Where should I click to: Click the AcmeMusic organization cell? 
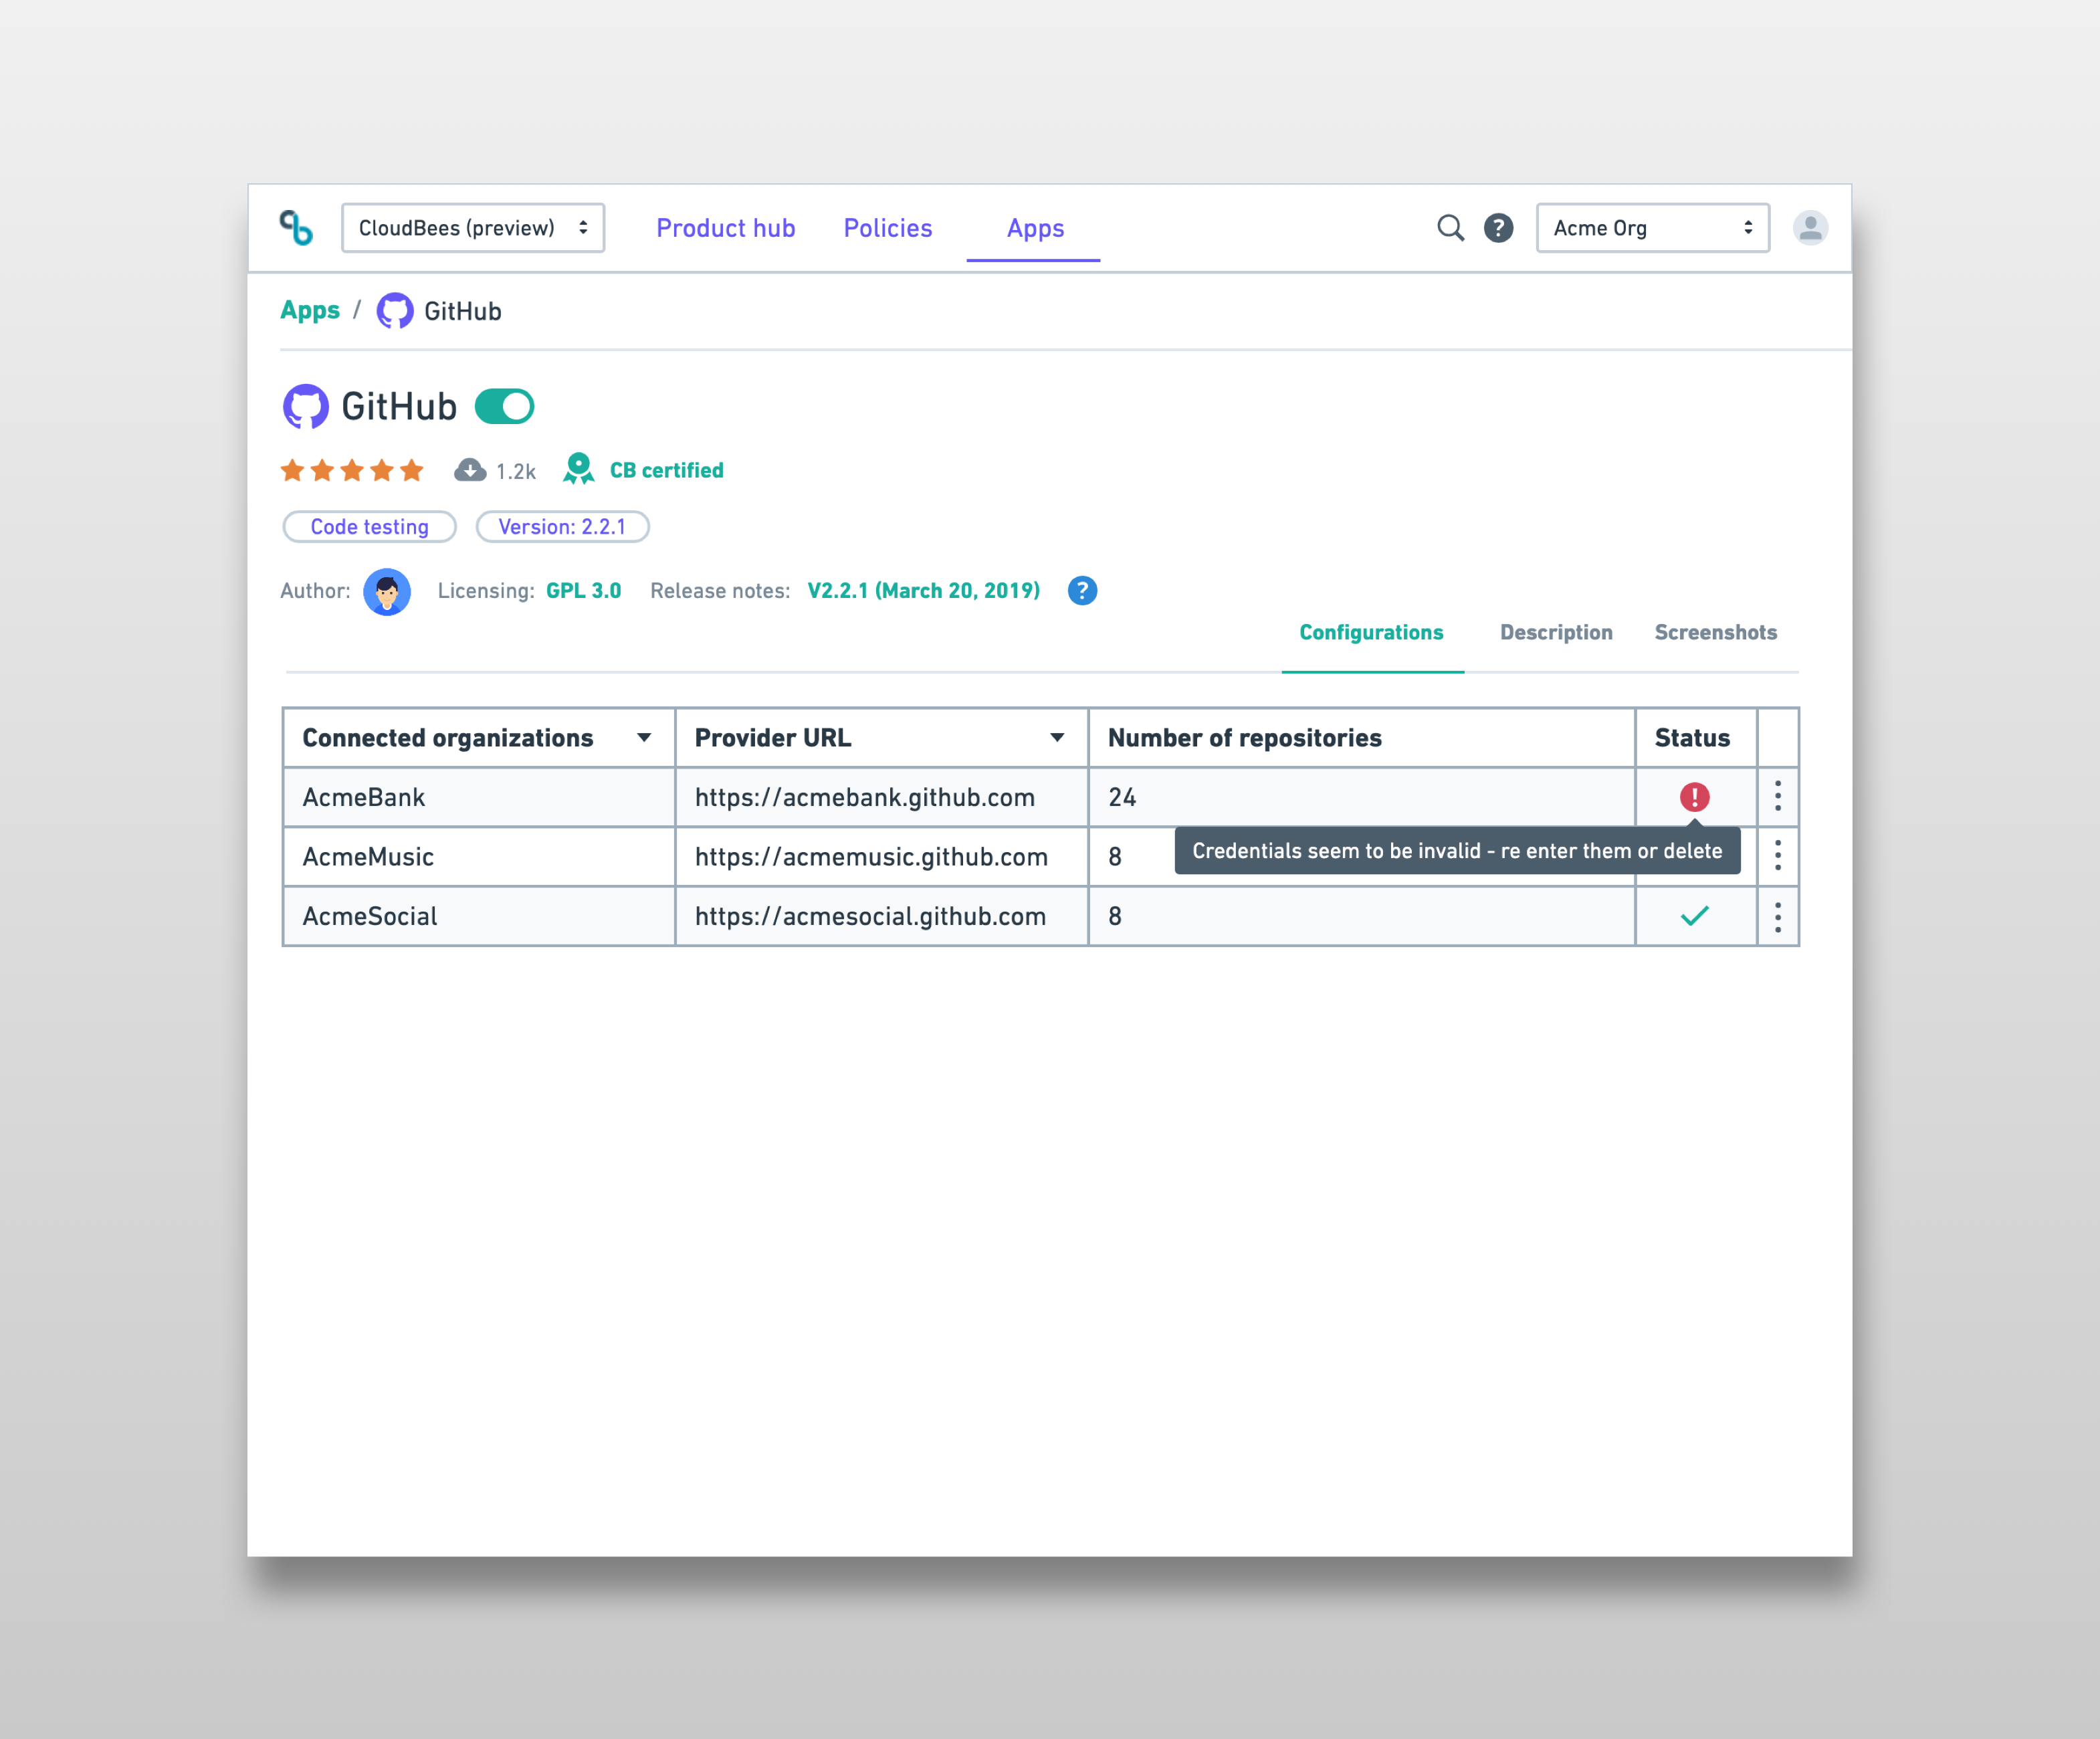pos(479,856)
